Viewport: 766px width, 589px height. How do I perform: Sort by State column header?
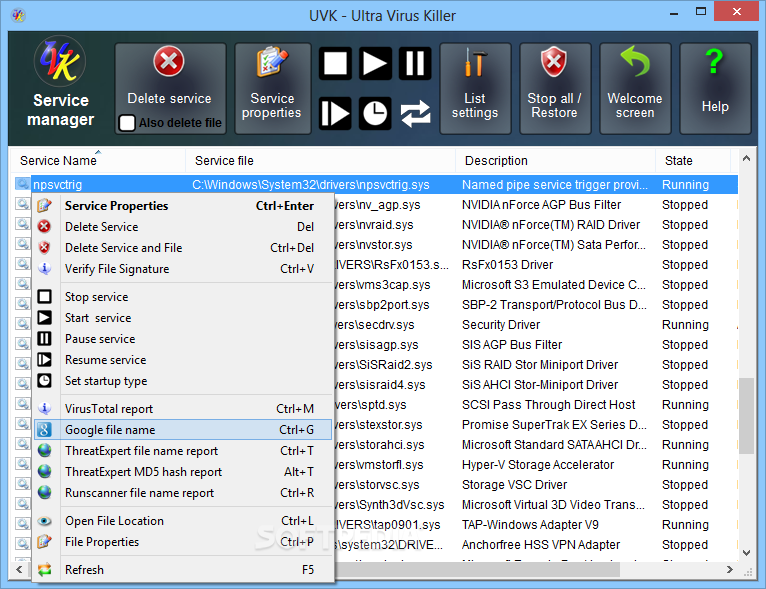[693, 160]
